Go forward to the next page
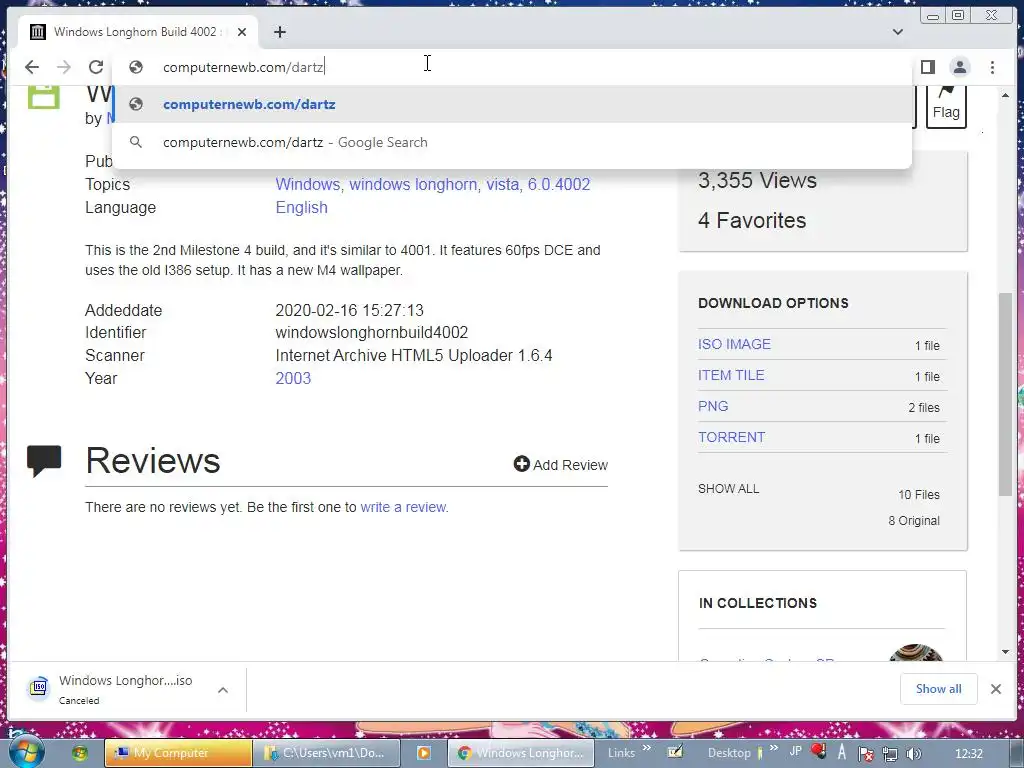 63,67
